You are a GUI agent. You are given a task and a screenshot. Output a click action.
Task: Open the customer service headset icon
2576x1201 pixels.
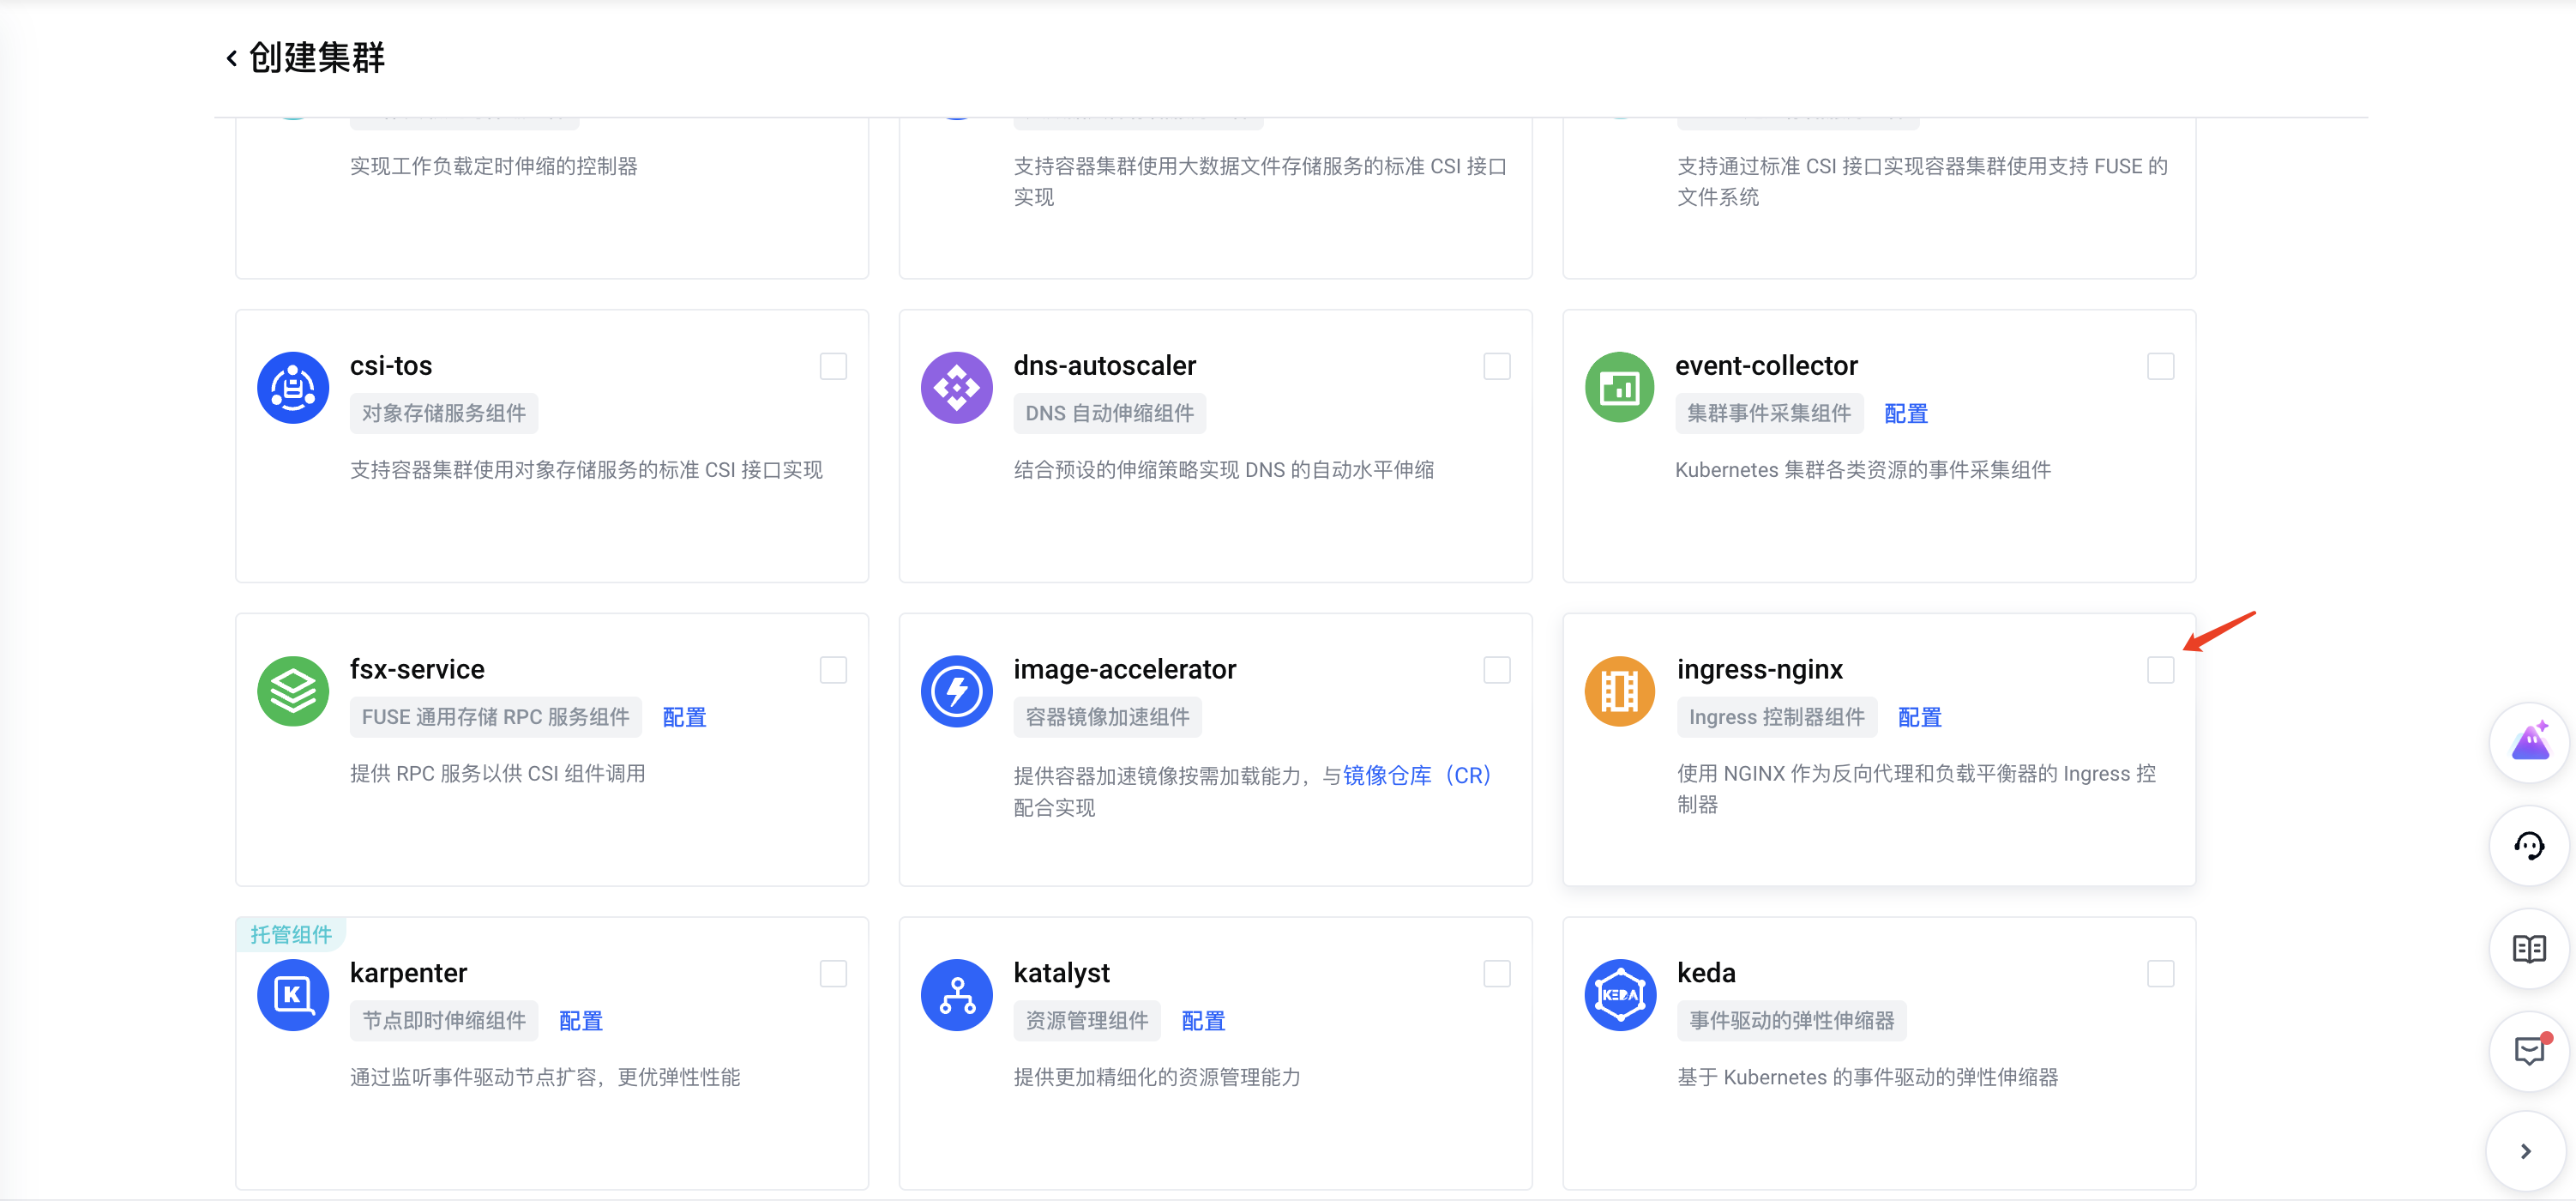click(x=2529, y=846)
